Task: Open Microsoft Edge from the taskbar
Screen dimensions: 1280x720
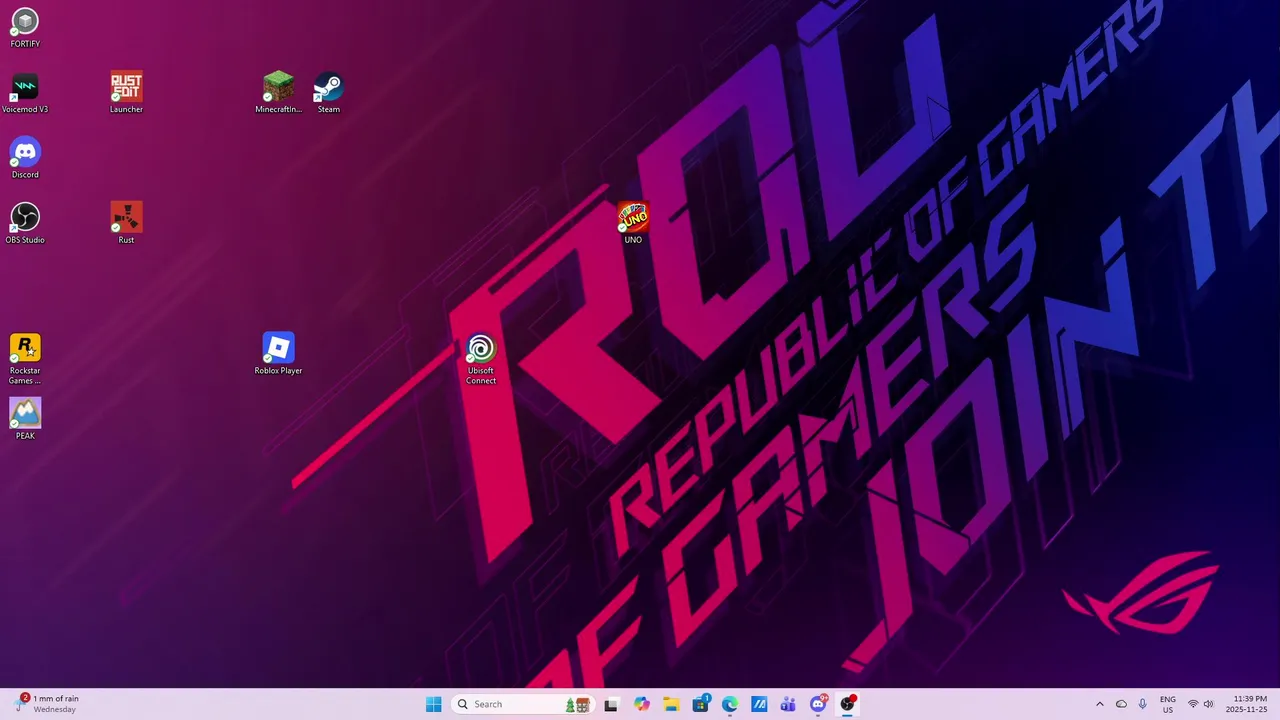Action: pyautogui.click(x=730, y=704)
